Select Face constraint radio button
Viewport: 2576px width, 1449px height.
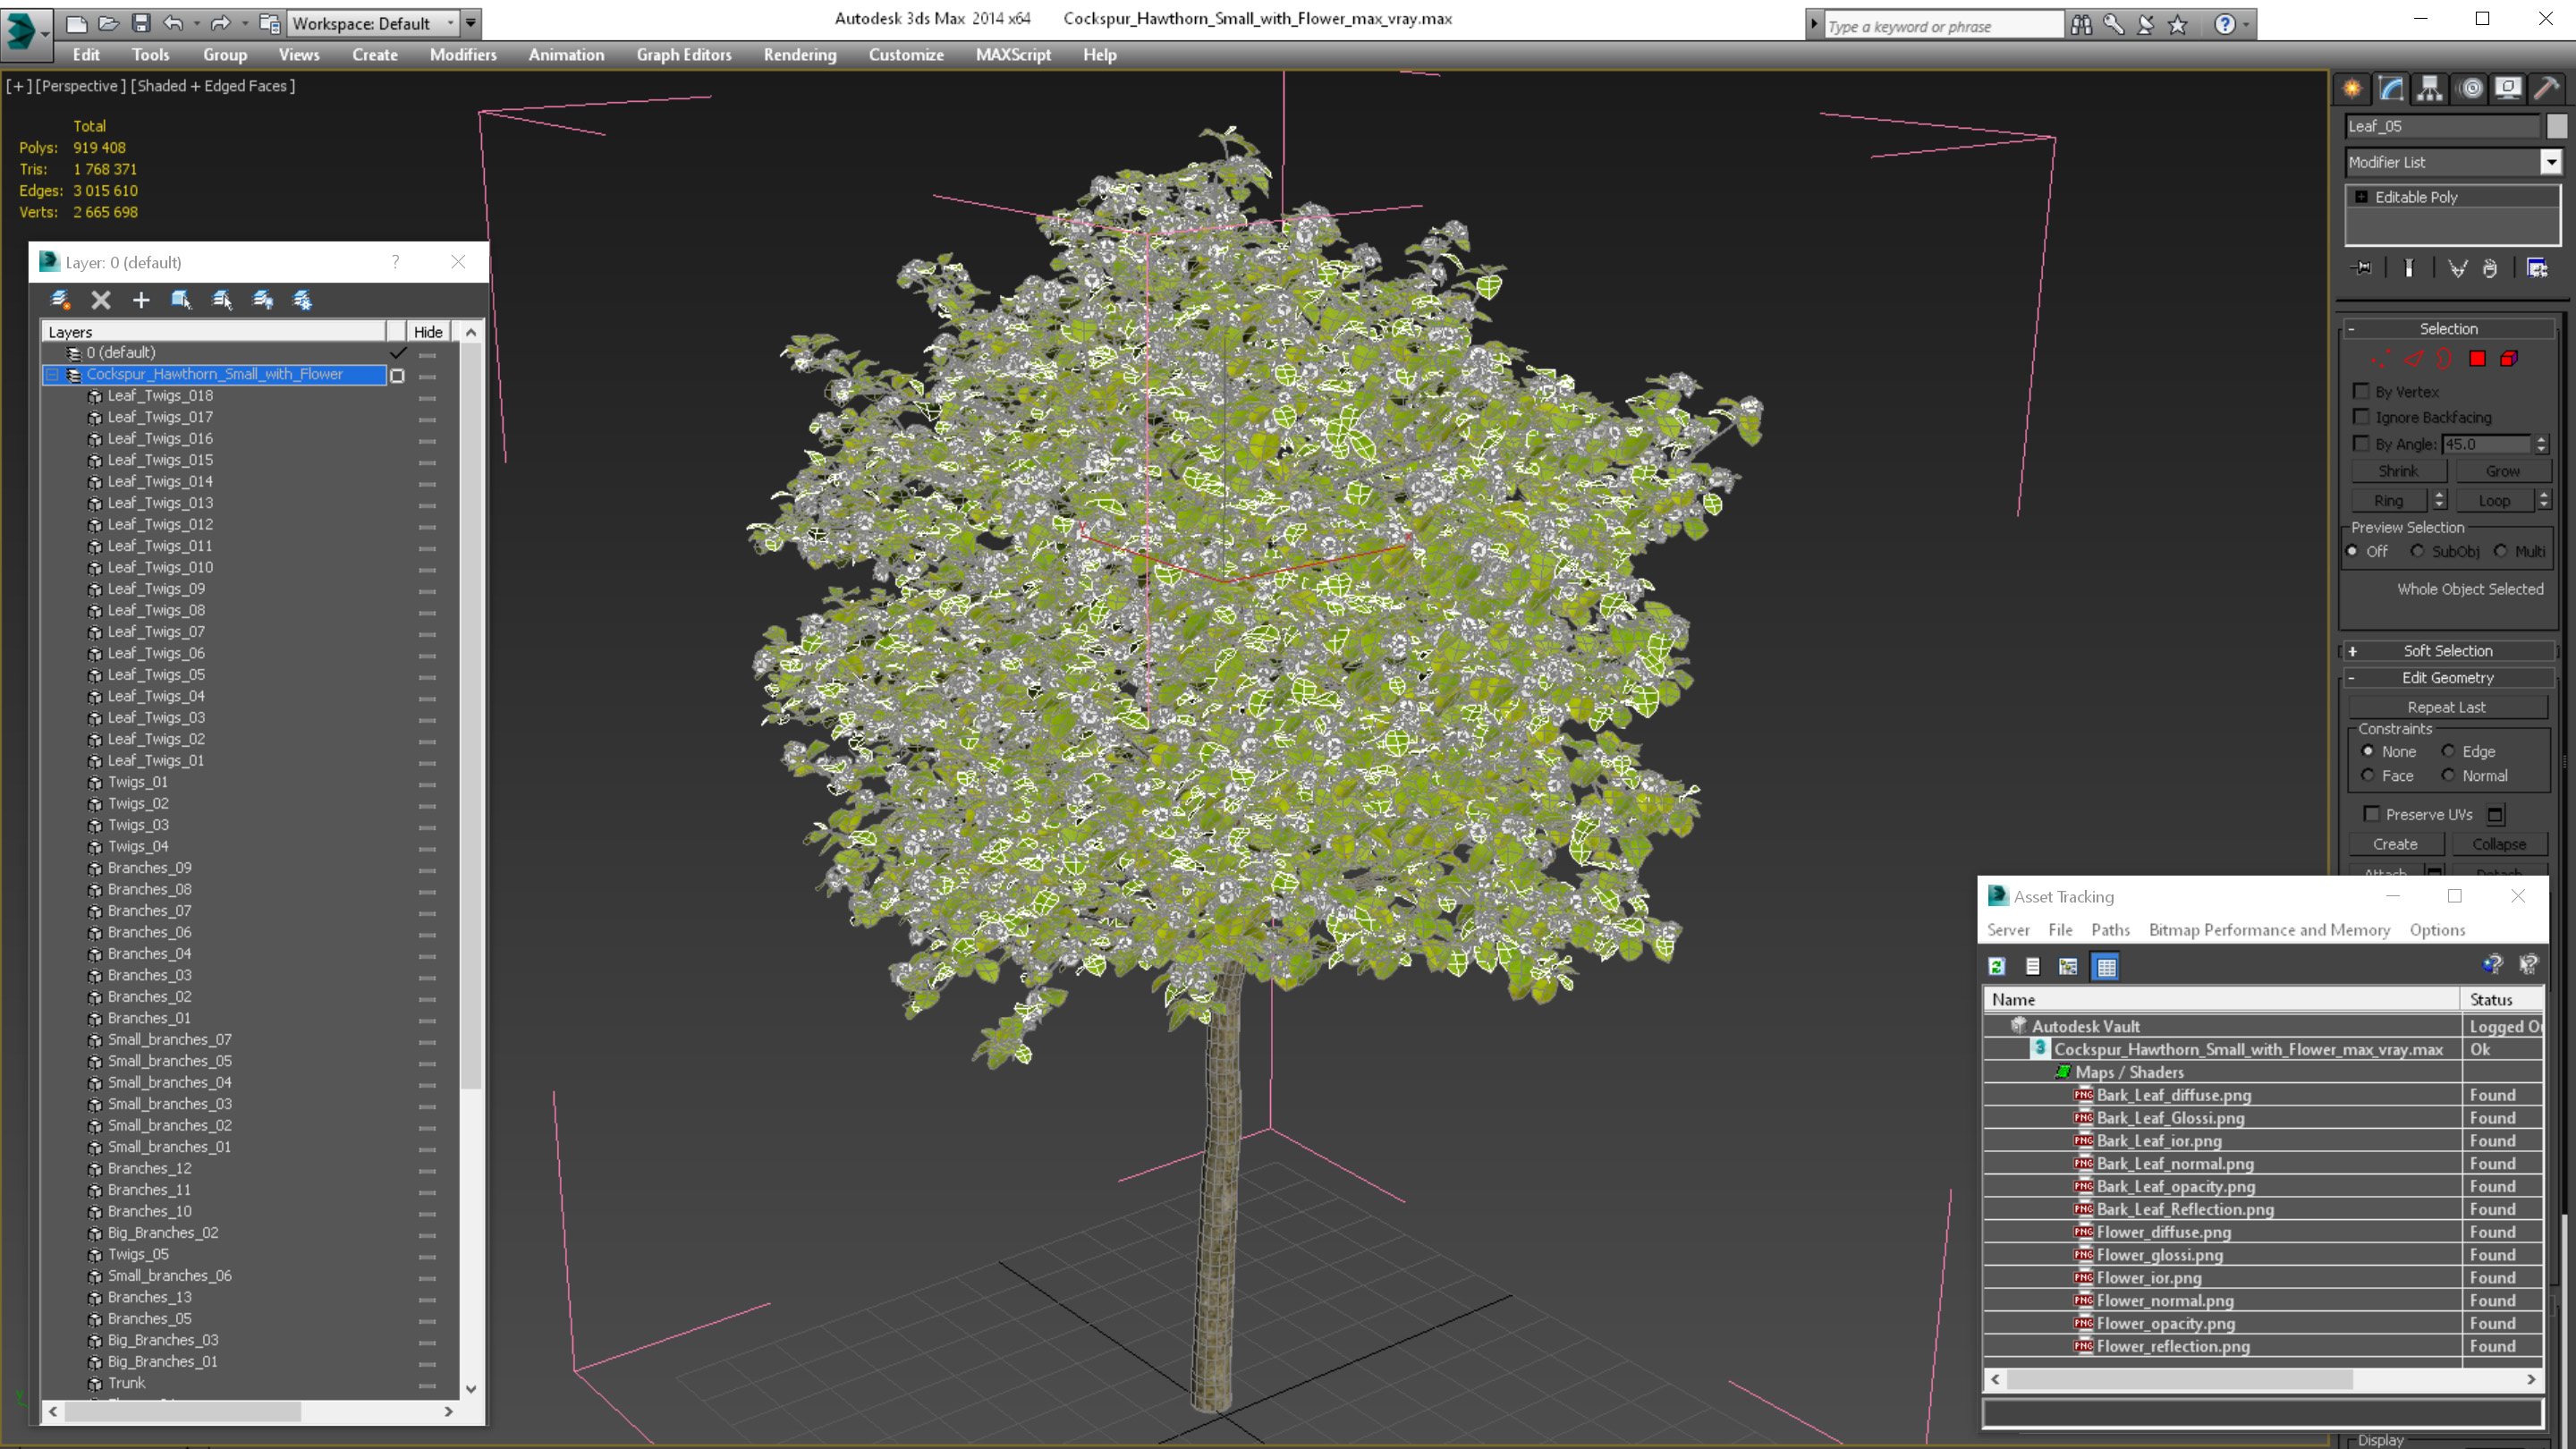2367,775
